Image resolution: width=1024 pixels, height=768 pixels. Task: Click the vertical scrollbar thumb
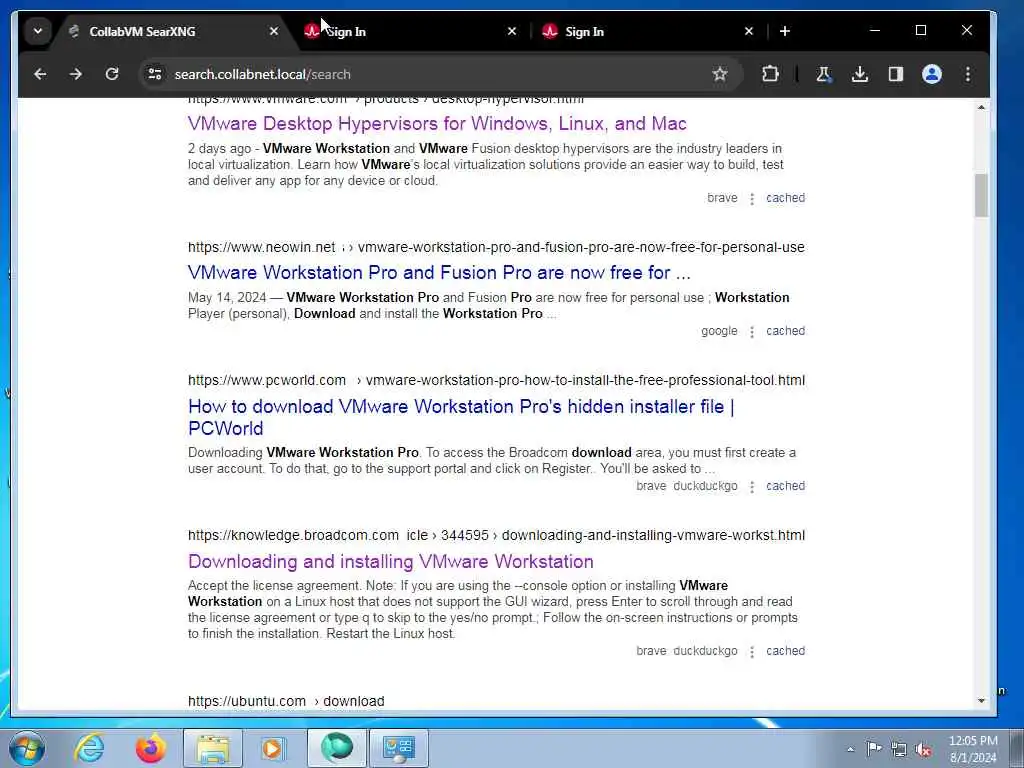pos(981,195)
